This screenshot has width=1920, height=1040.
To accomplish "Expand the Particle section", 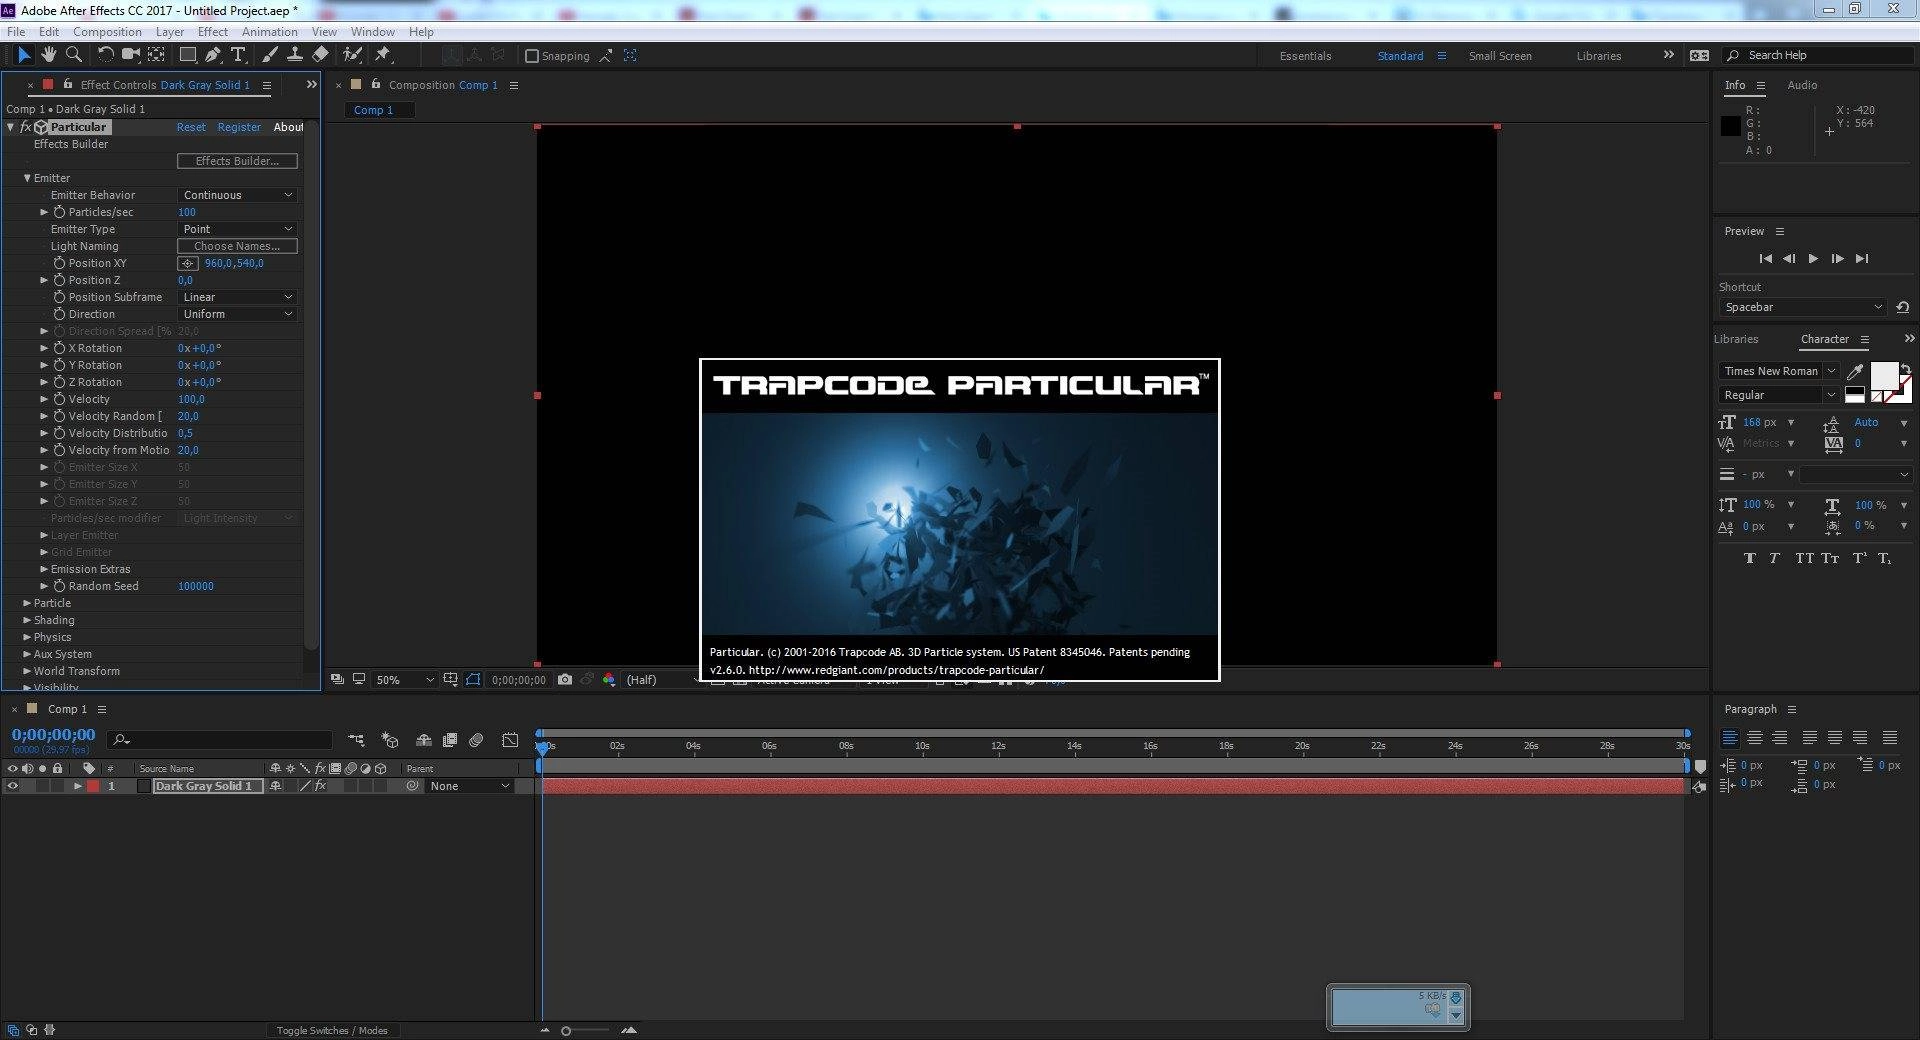I will (x=27, y=603).
